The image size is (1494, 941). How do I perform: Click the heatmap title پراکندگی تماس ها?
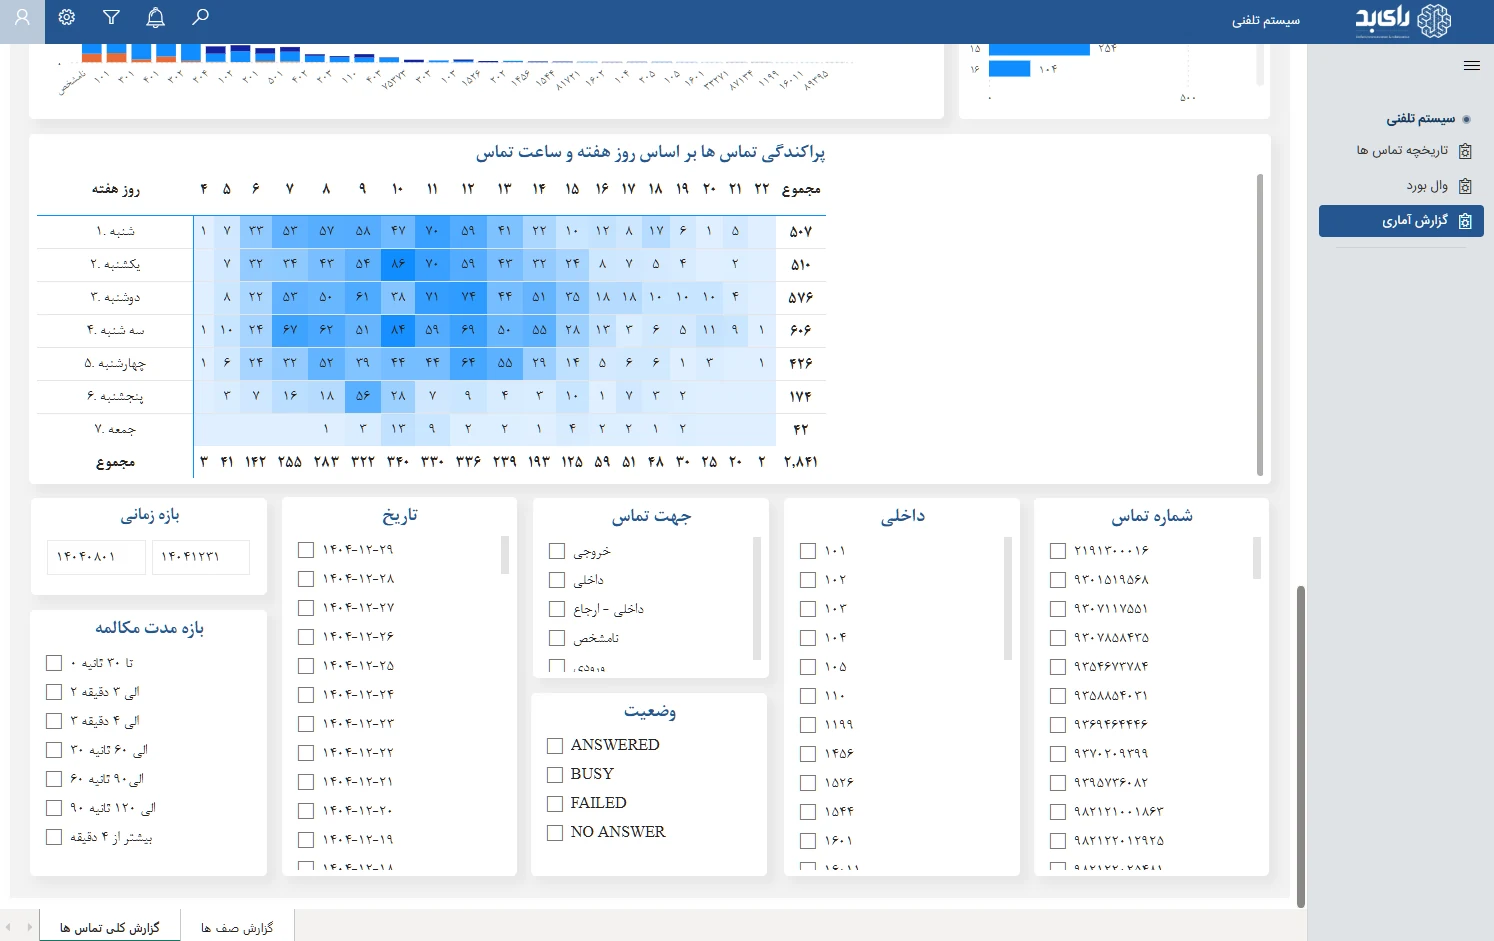click(x=650, y=152)
